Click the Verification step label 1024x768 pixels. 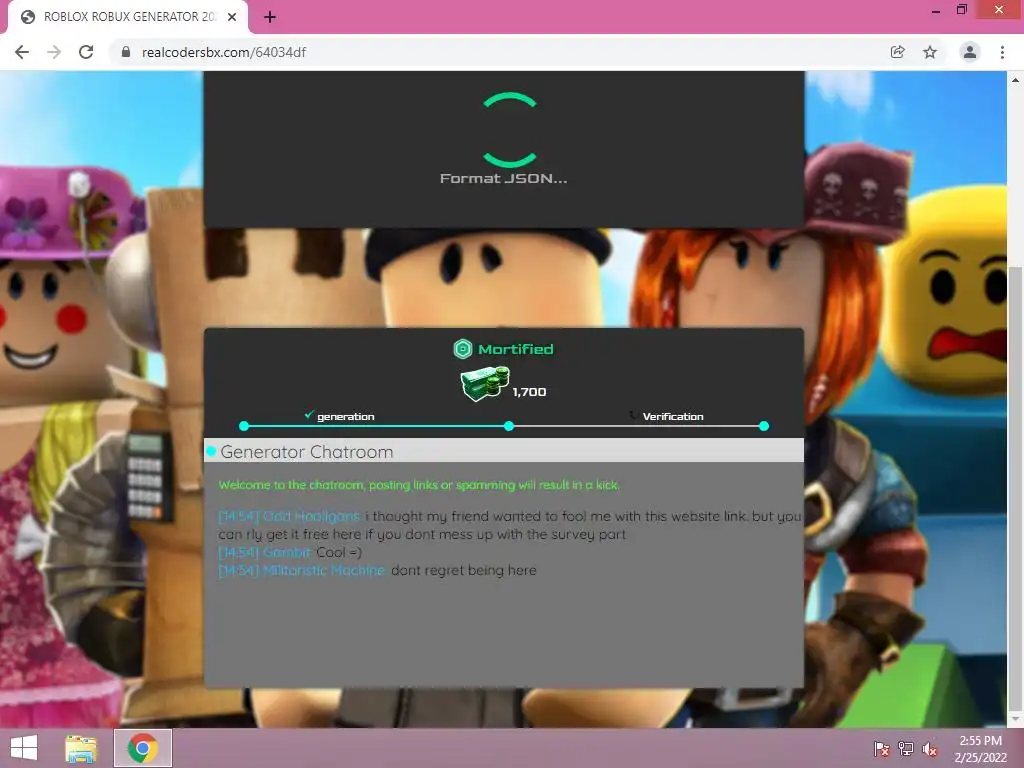click(673, 417)
